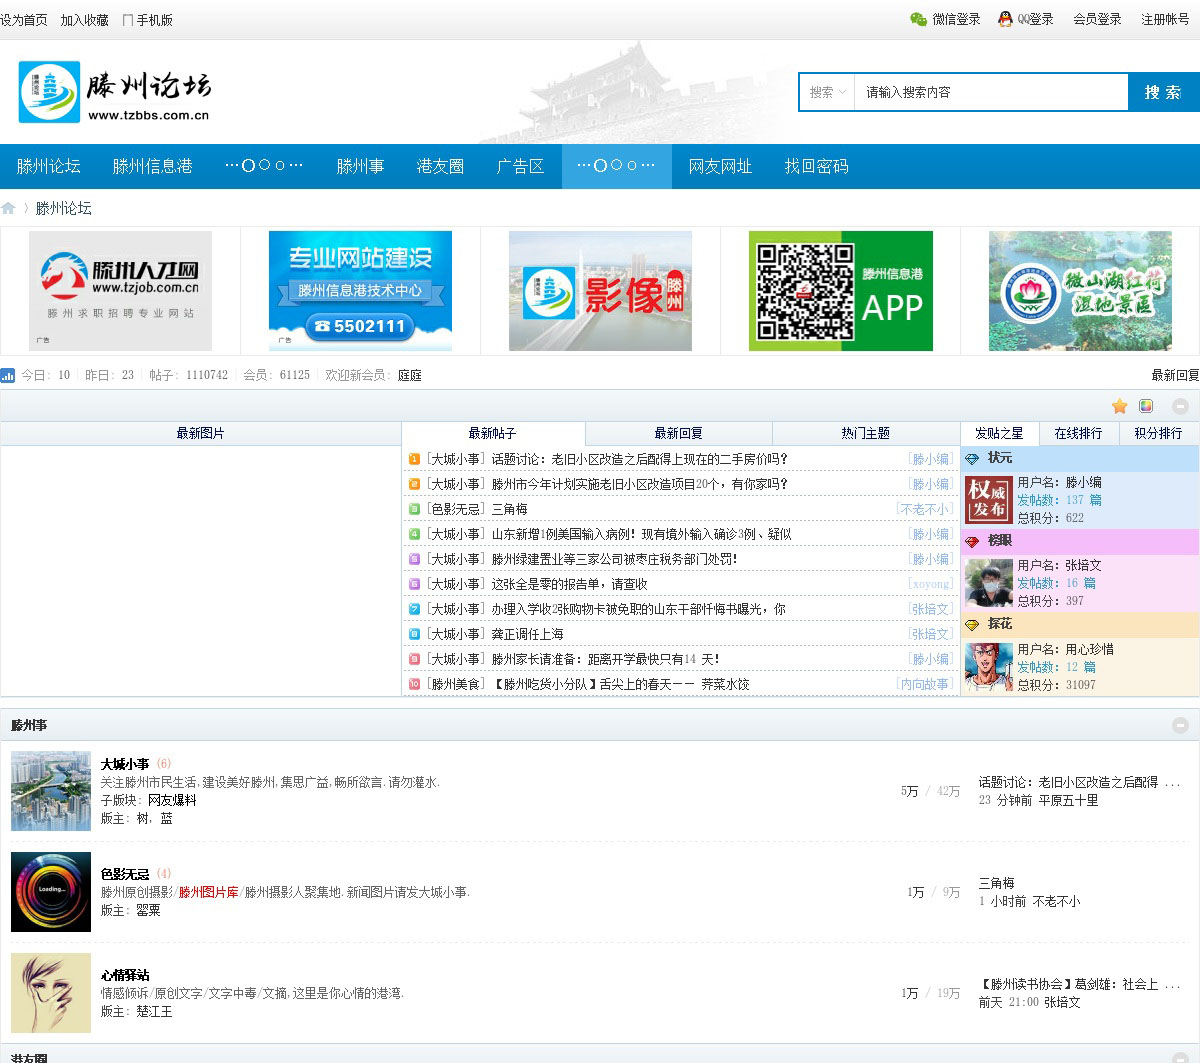Click the search input field

[x=991, y=92]
